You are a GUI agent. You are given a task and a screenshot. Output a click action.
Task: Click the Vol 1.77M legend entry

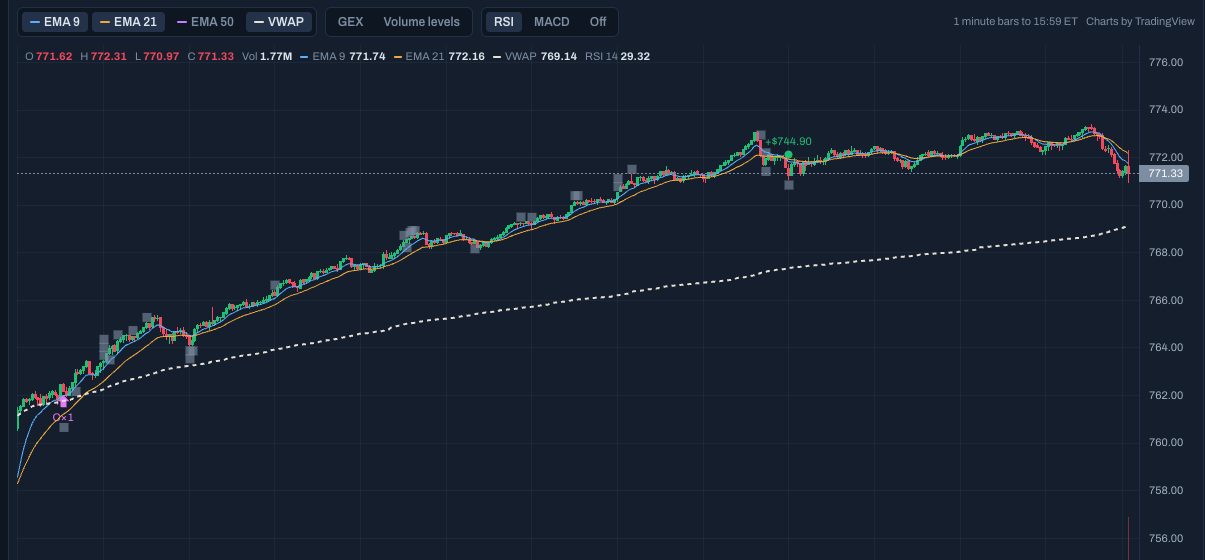(x=267, y=56)
